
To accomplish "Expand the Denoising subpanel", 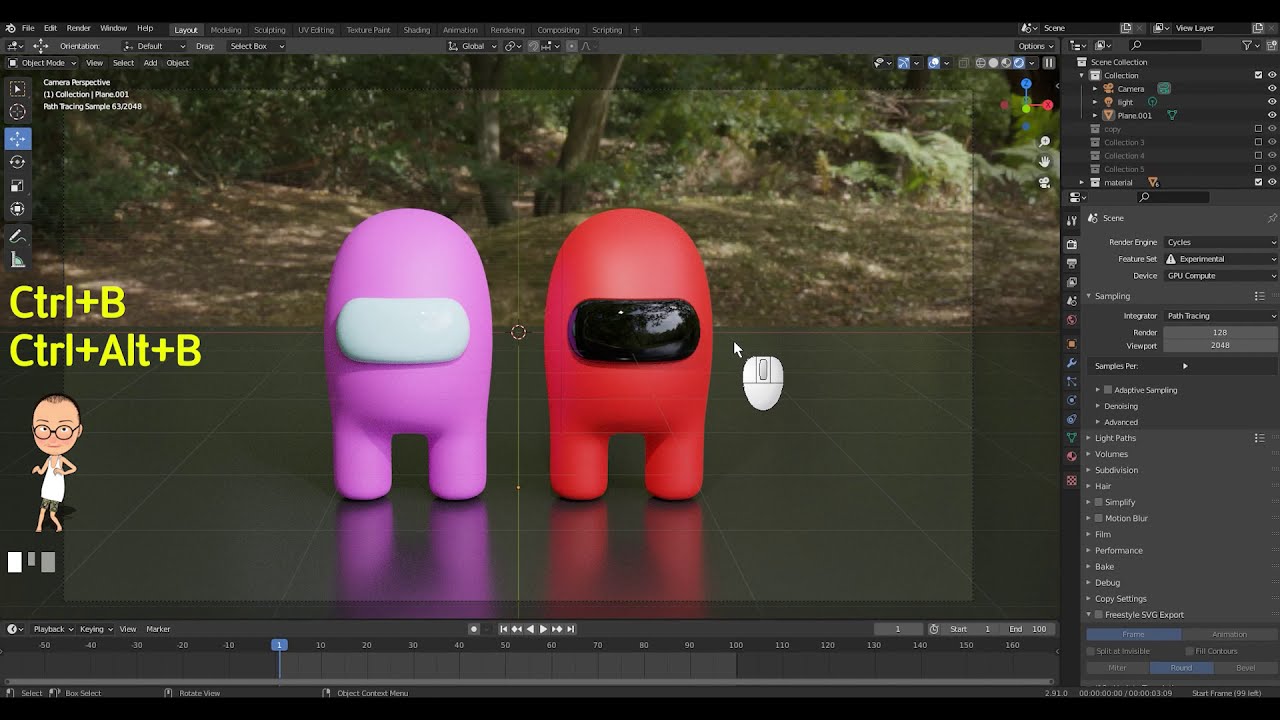I will [1120, 406].
